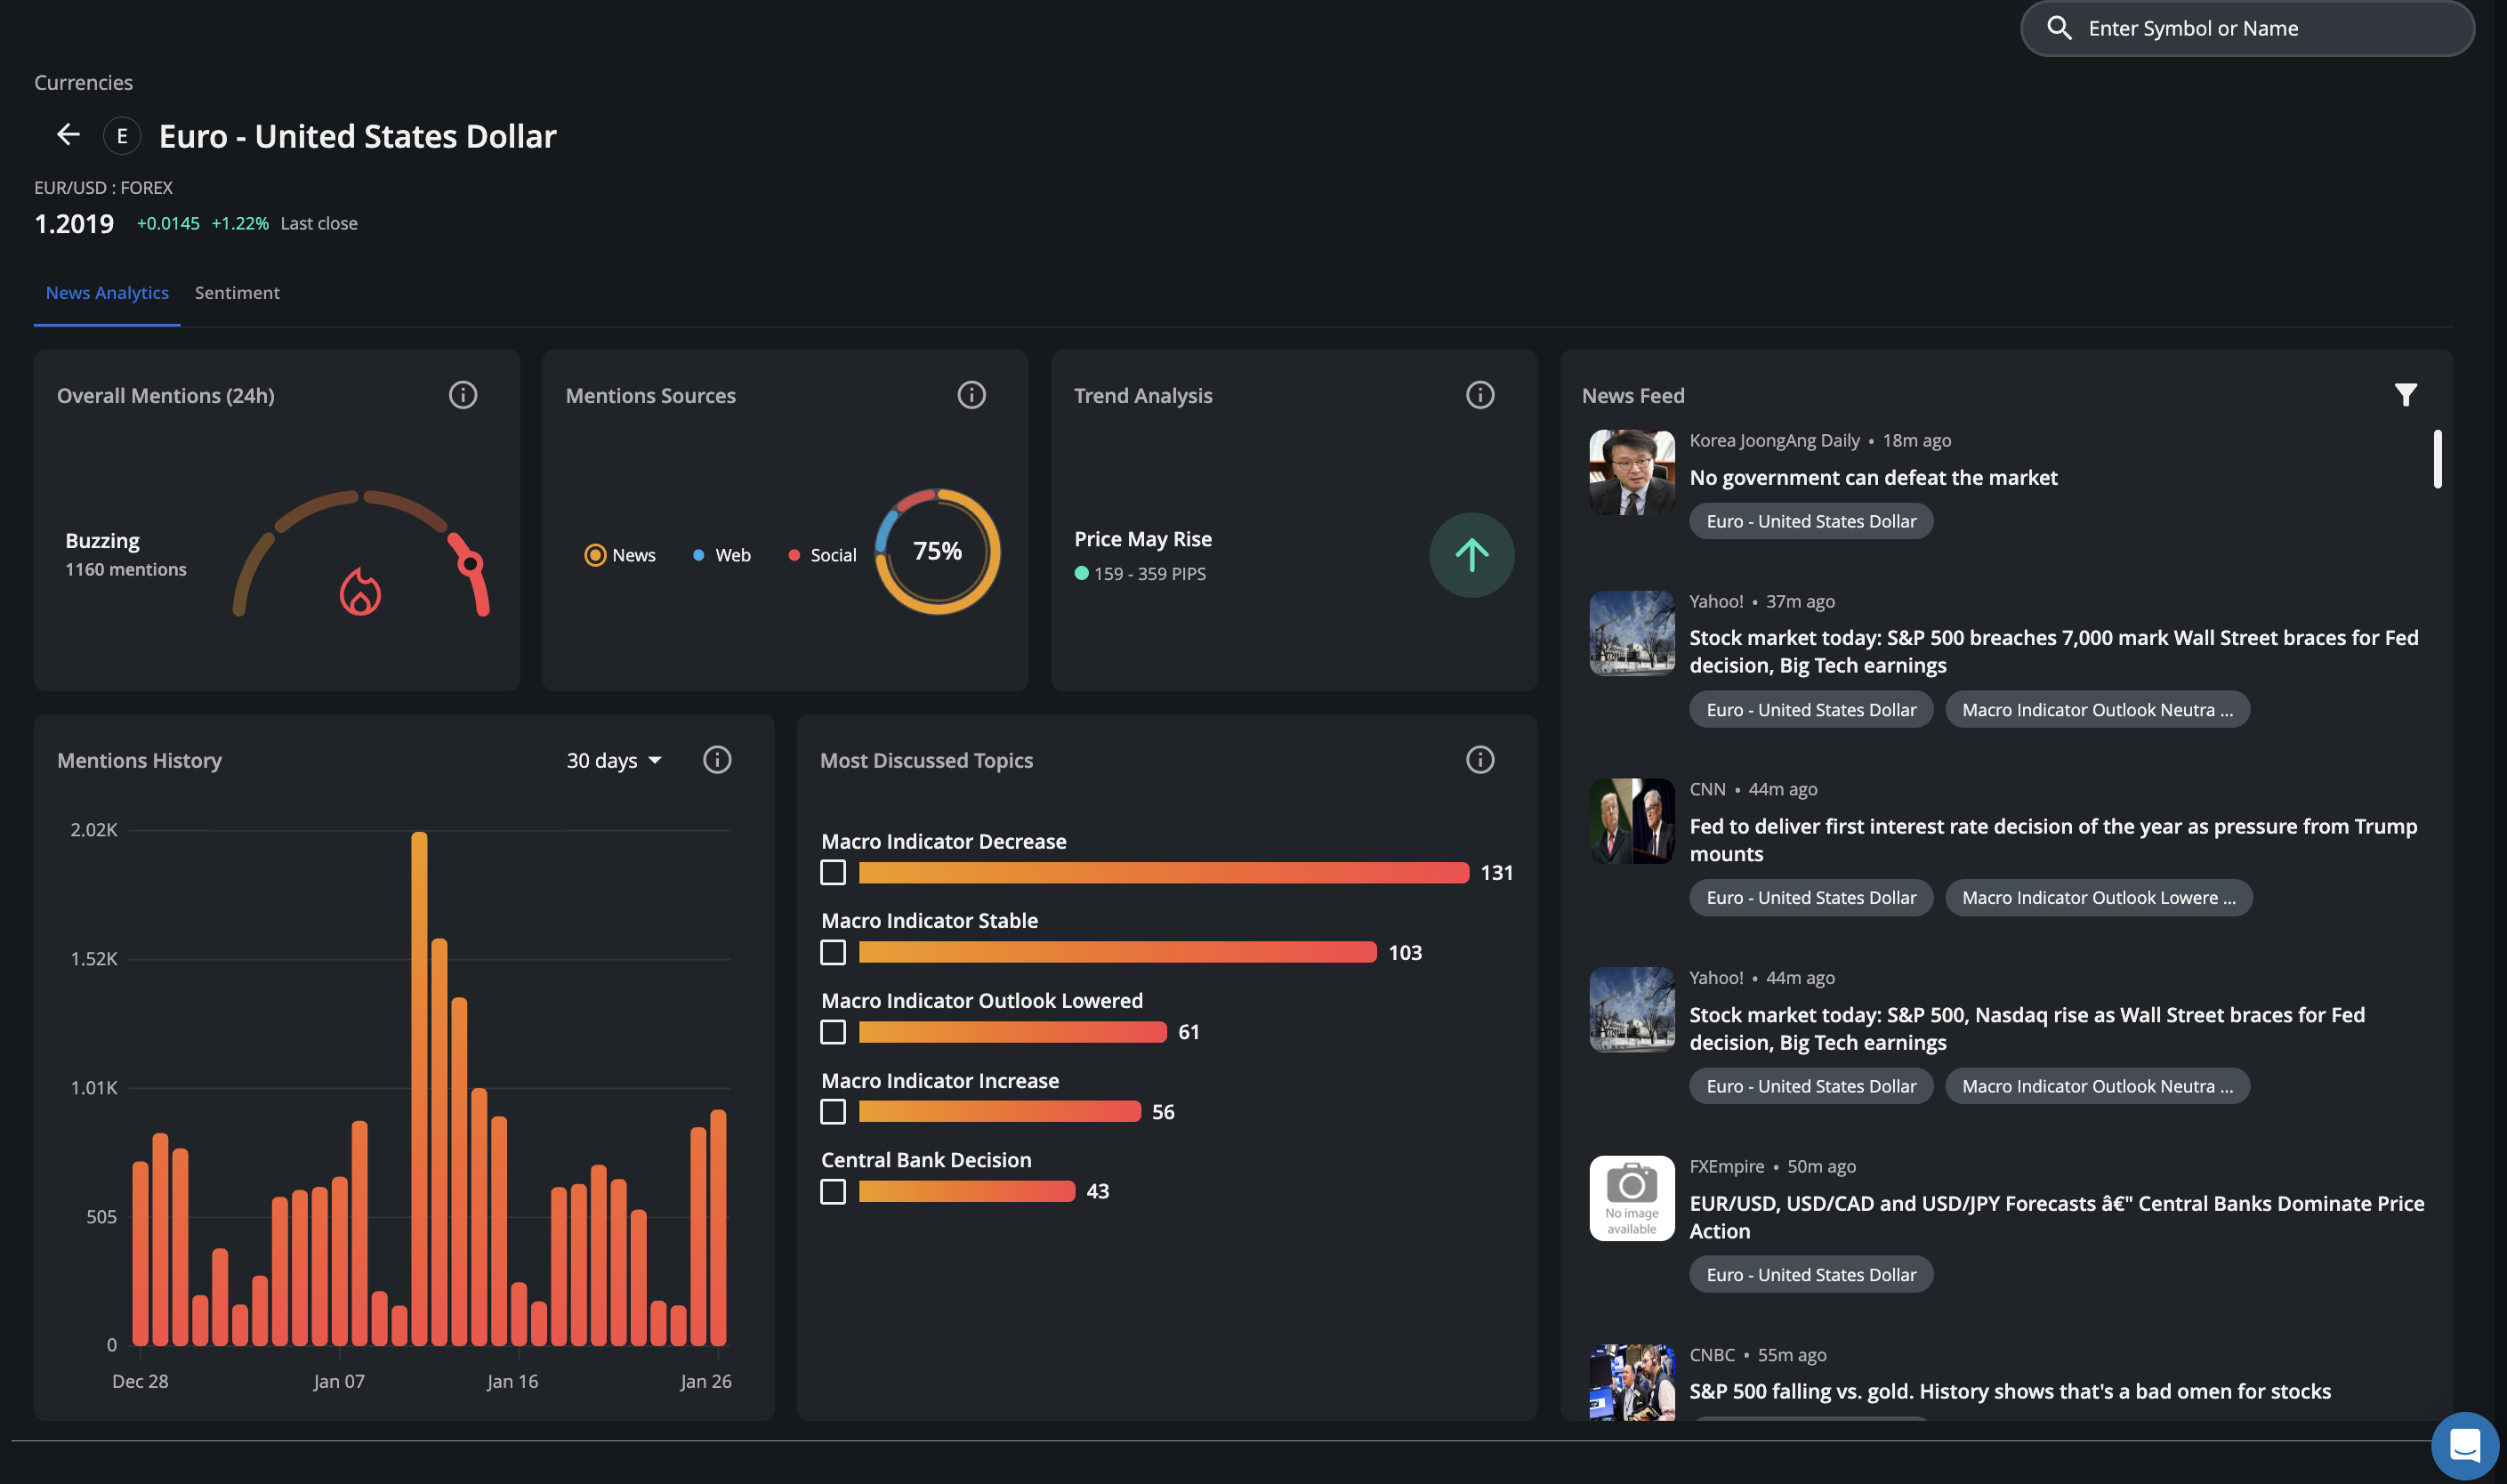Viewport: 2507px width, 1484px height.
Task: Click Trend Analysis info icon
Action: (1479, 395)
